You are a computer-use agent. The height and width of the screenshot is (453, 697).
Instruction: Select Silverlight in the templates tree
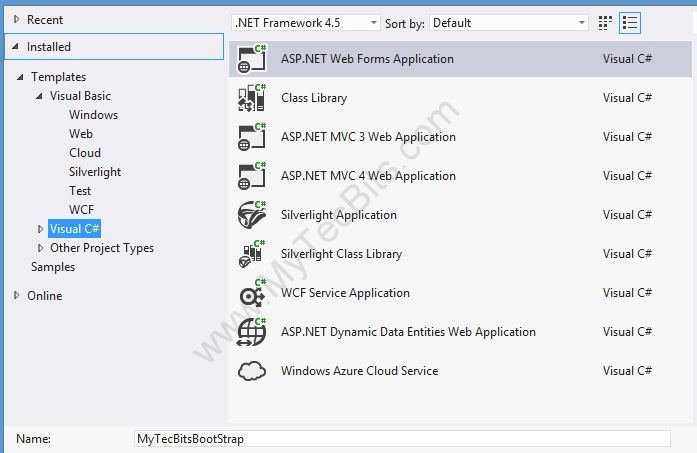[95, 172]
